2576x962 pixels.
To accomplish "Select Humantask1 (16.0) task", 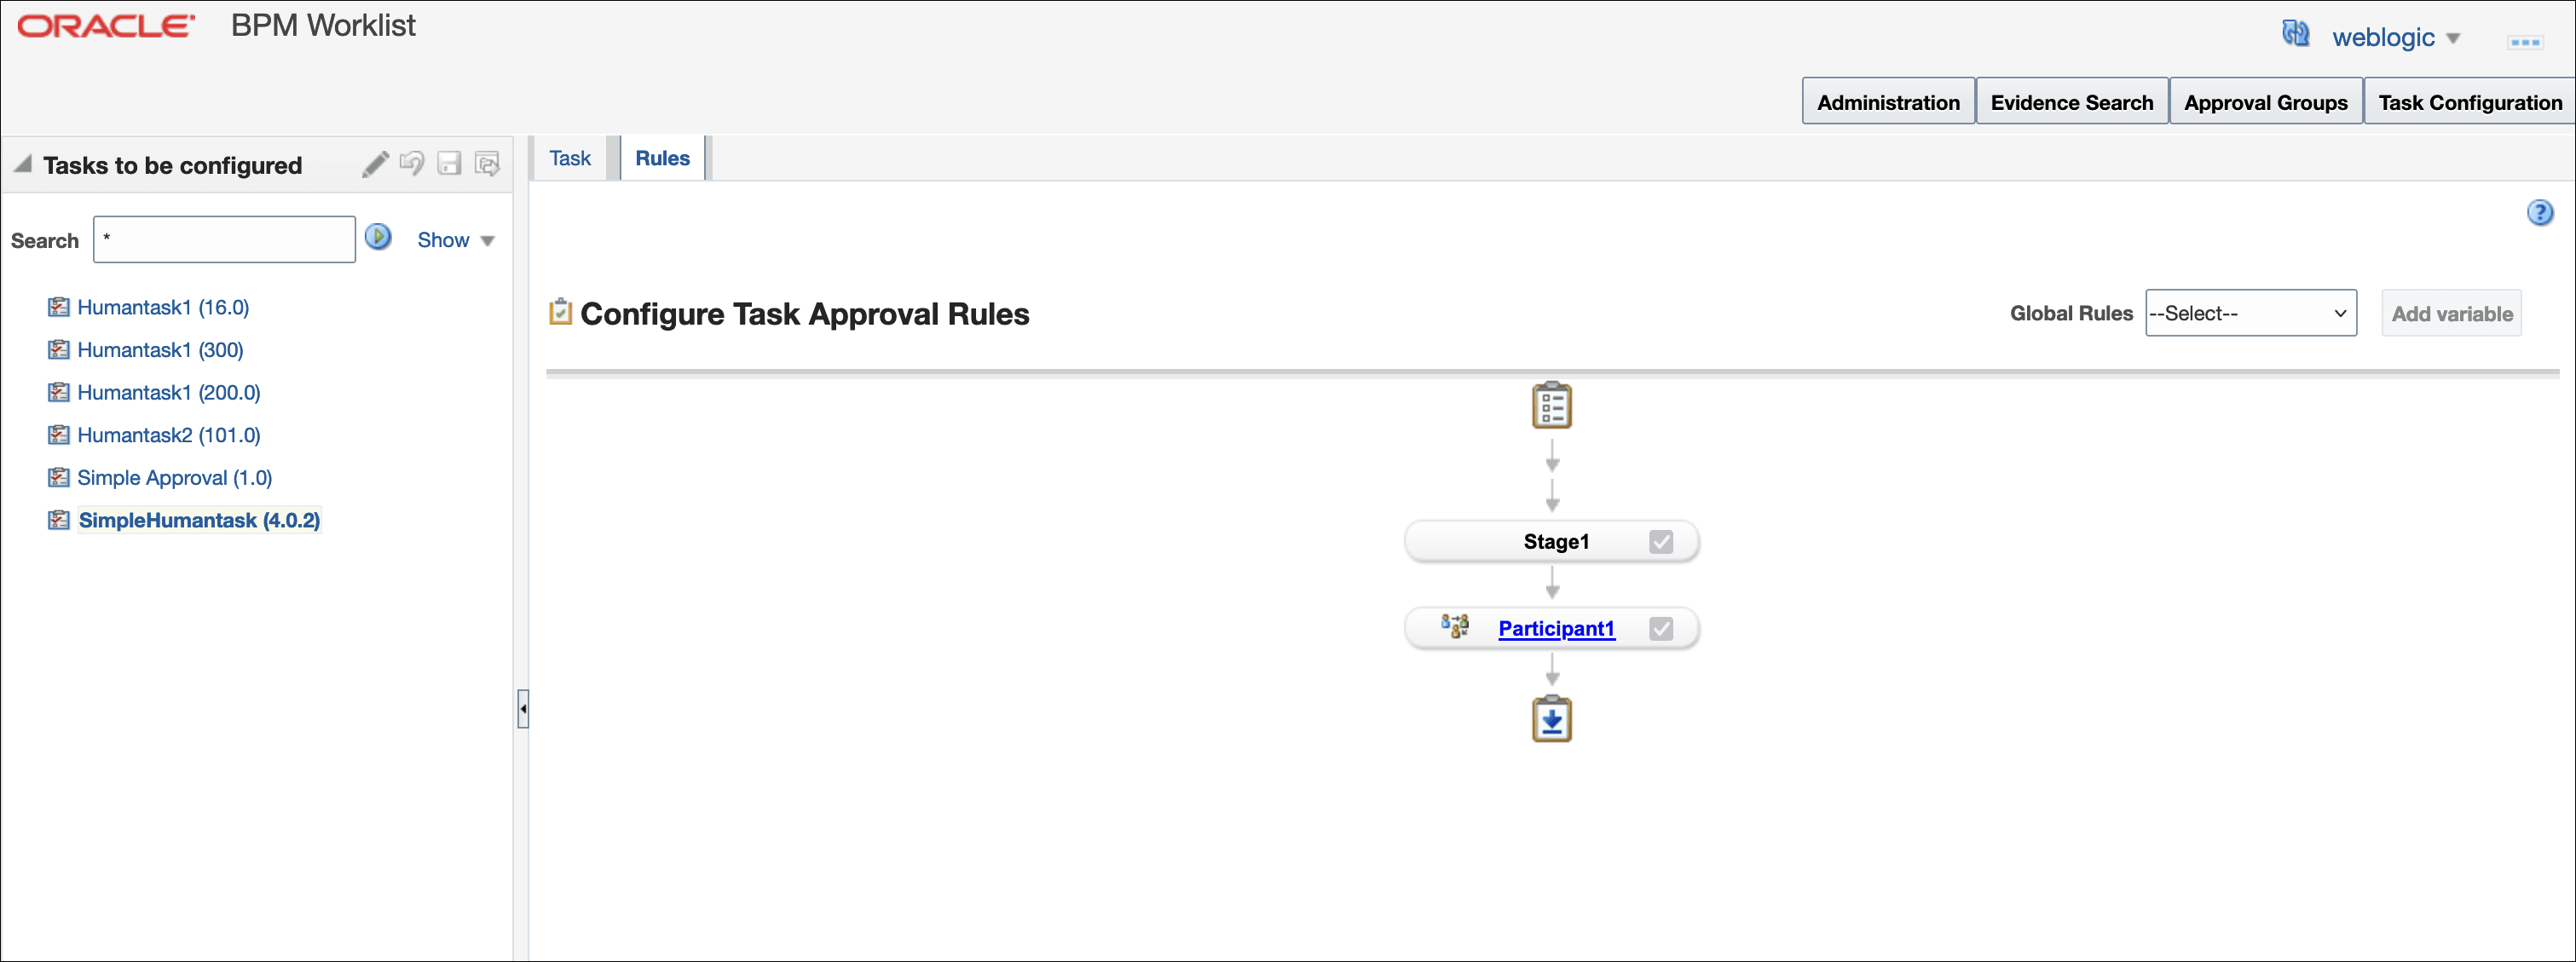I will (x=163, y=307).
